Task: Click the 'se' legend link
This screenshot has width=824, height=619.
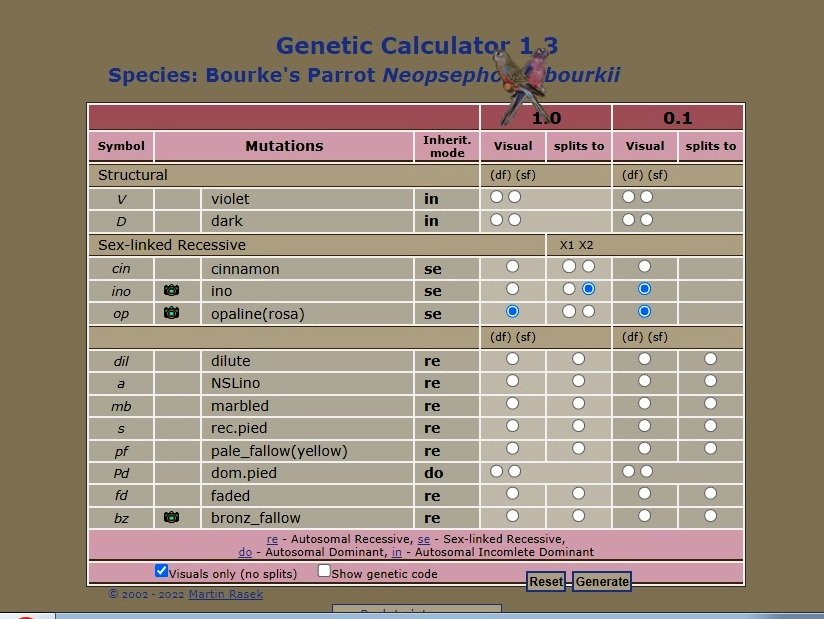Action: (423, 539)
